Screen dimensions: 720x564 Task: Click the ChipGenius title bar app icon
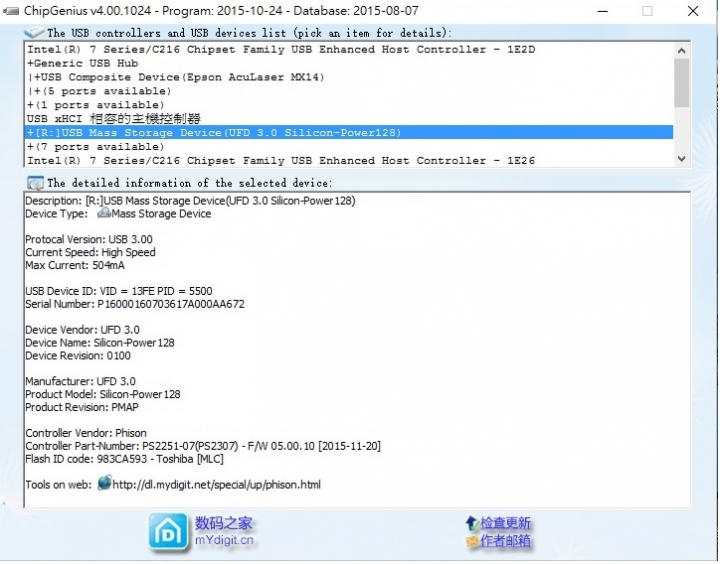coord(11,11)
